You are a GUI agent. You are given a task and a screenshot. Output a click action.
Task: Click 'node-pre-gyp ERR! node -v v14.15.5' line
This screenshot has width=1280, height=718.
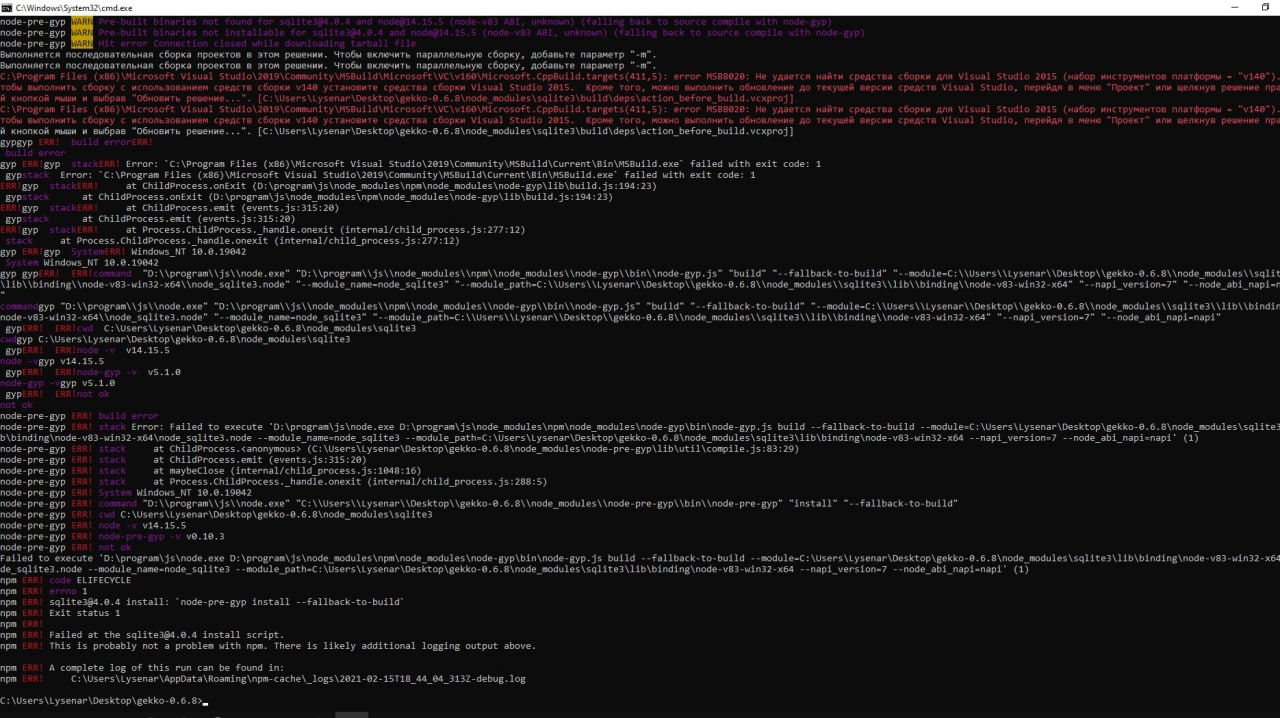(x=93, y=525)
